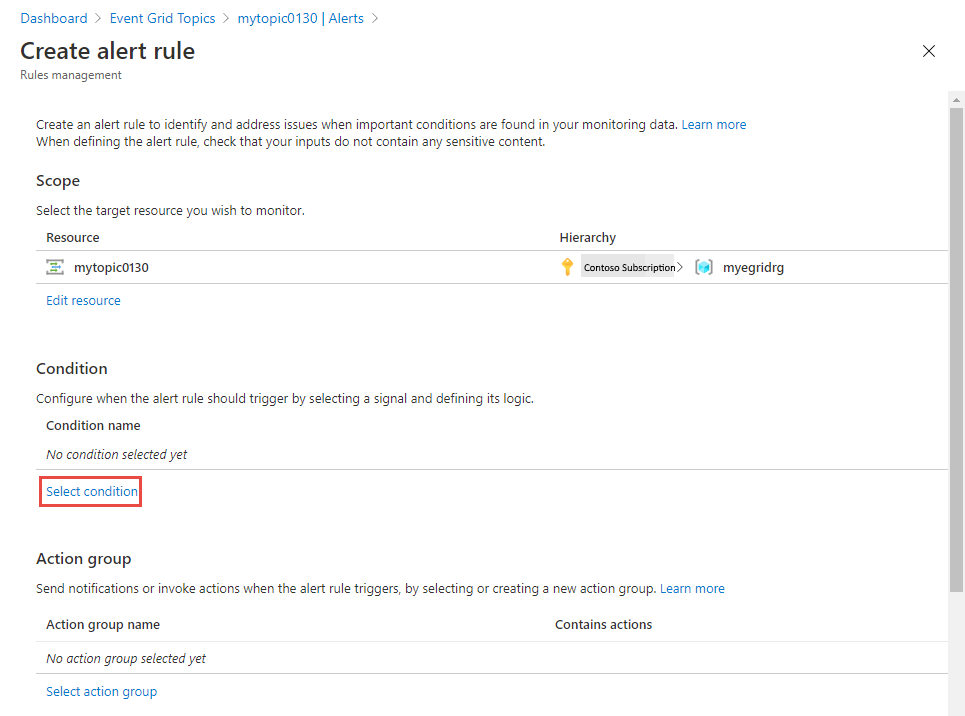Click the blue cube icon before myegridrg
Image resolution: width=965 pixels, height=716 pixels.
704,266
